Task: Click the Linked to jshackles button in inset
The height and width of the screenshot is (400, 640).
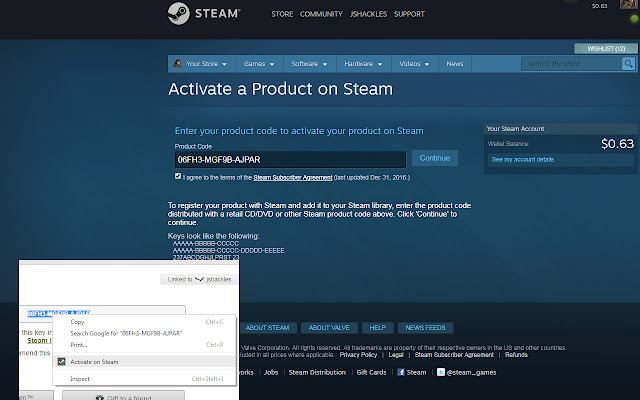Action: pyautogui.click(x=199, y=279)
